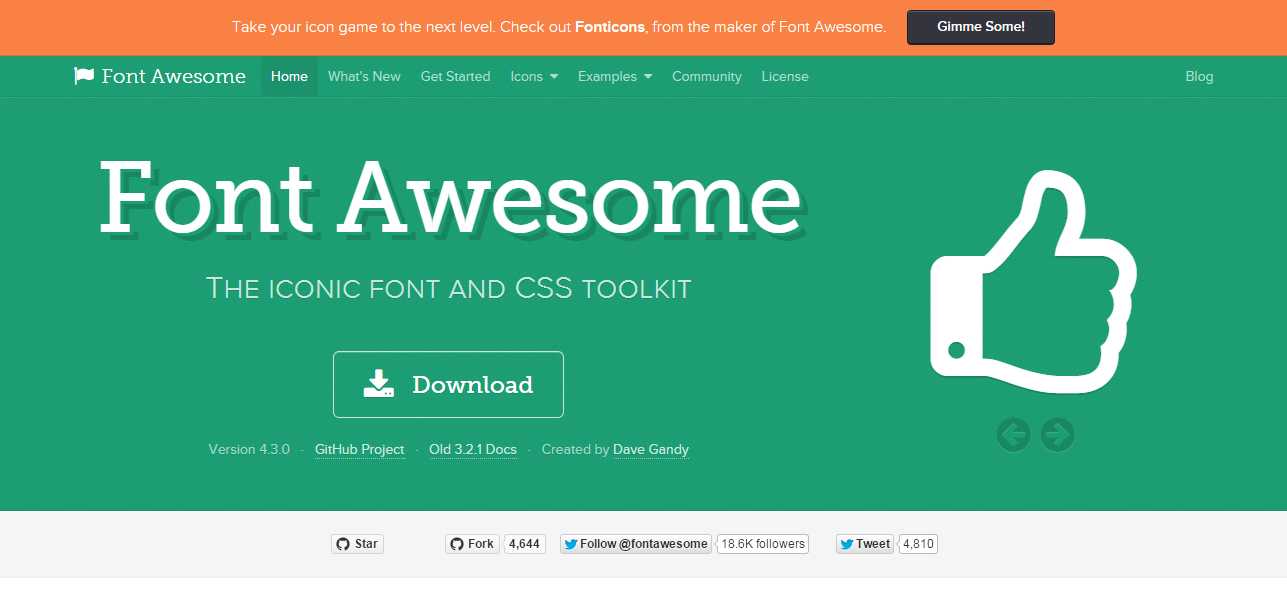
Task: Open the Get Started page
Action: coord(455,76)
